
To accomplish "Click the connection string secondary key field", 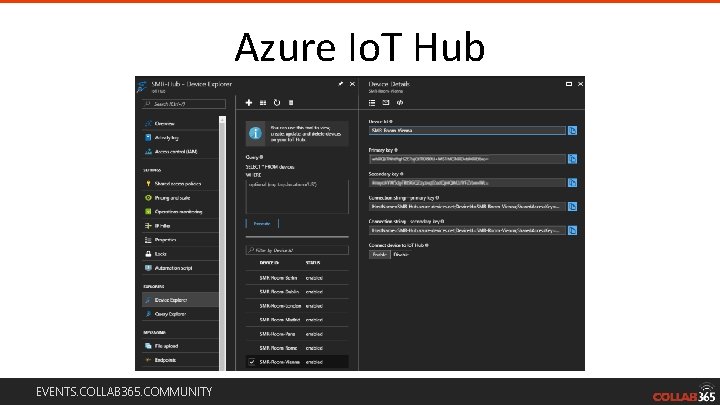I will [467, 231].
